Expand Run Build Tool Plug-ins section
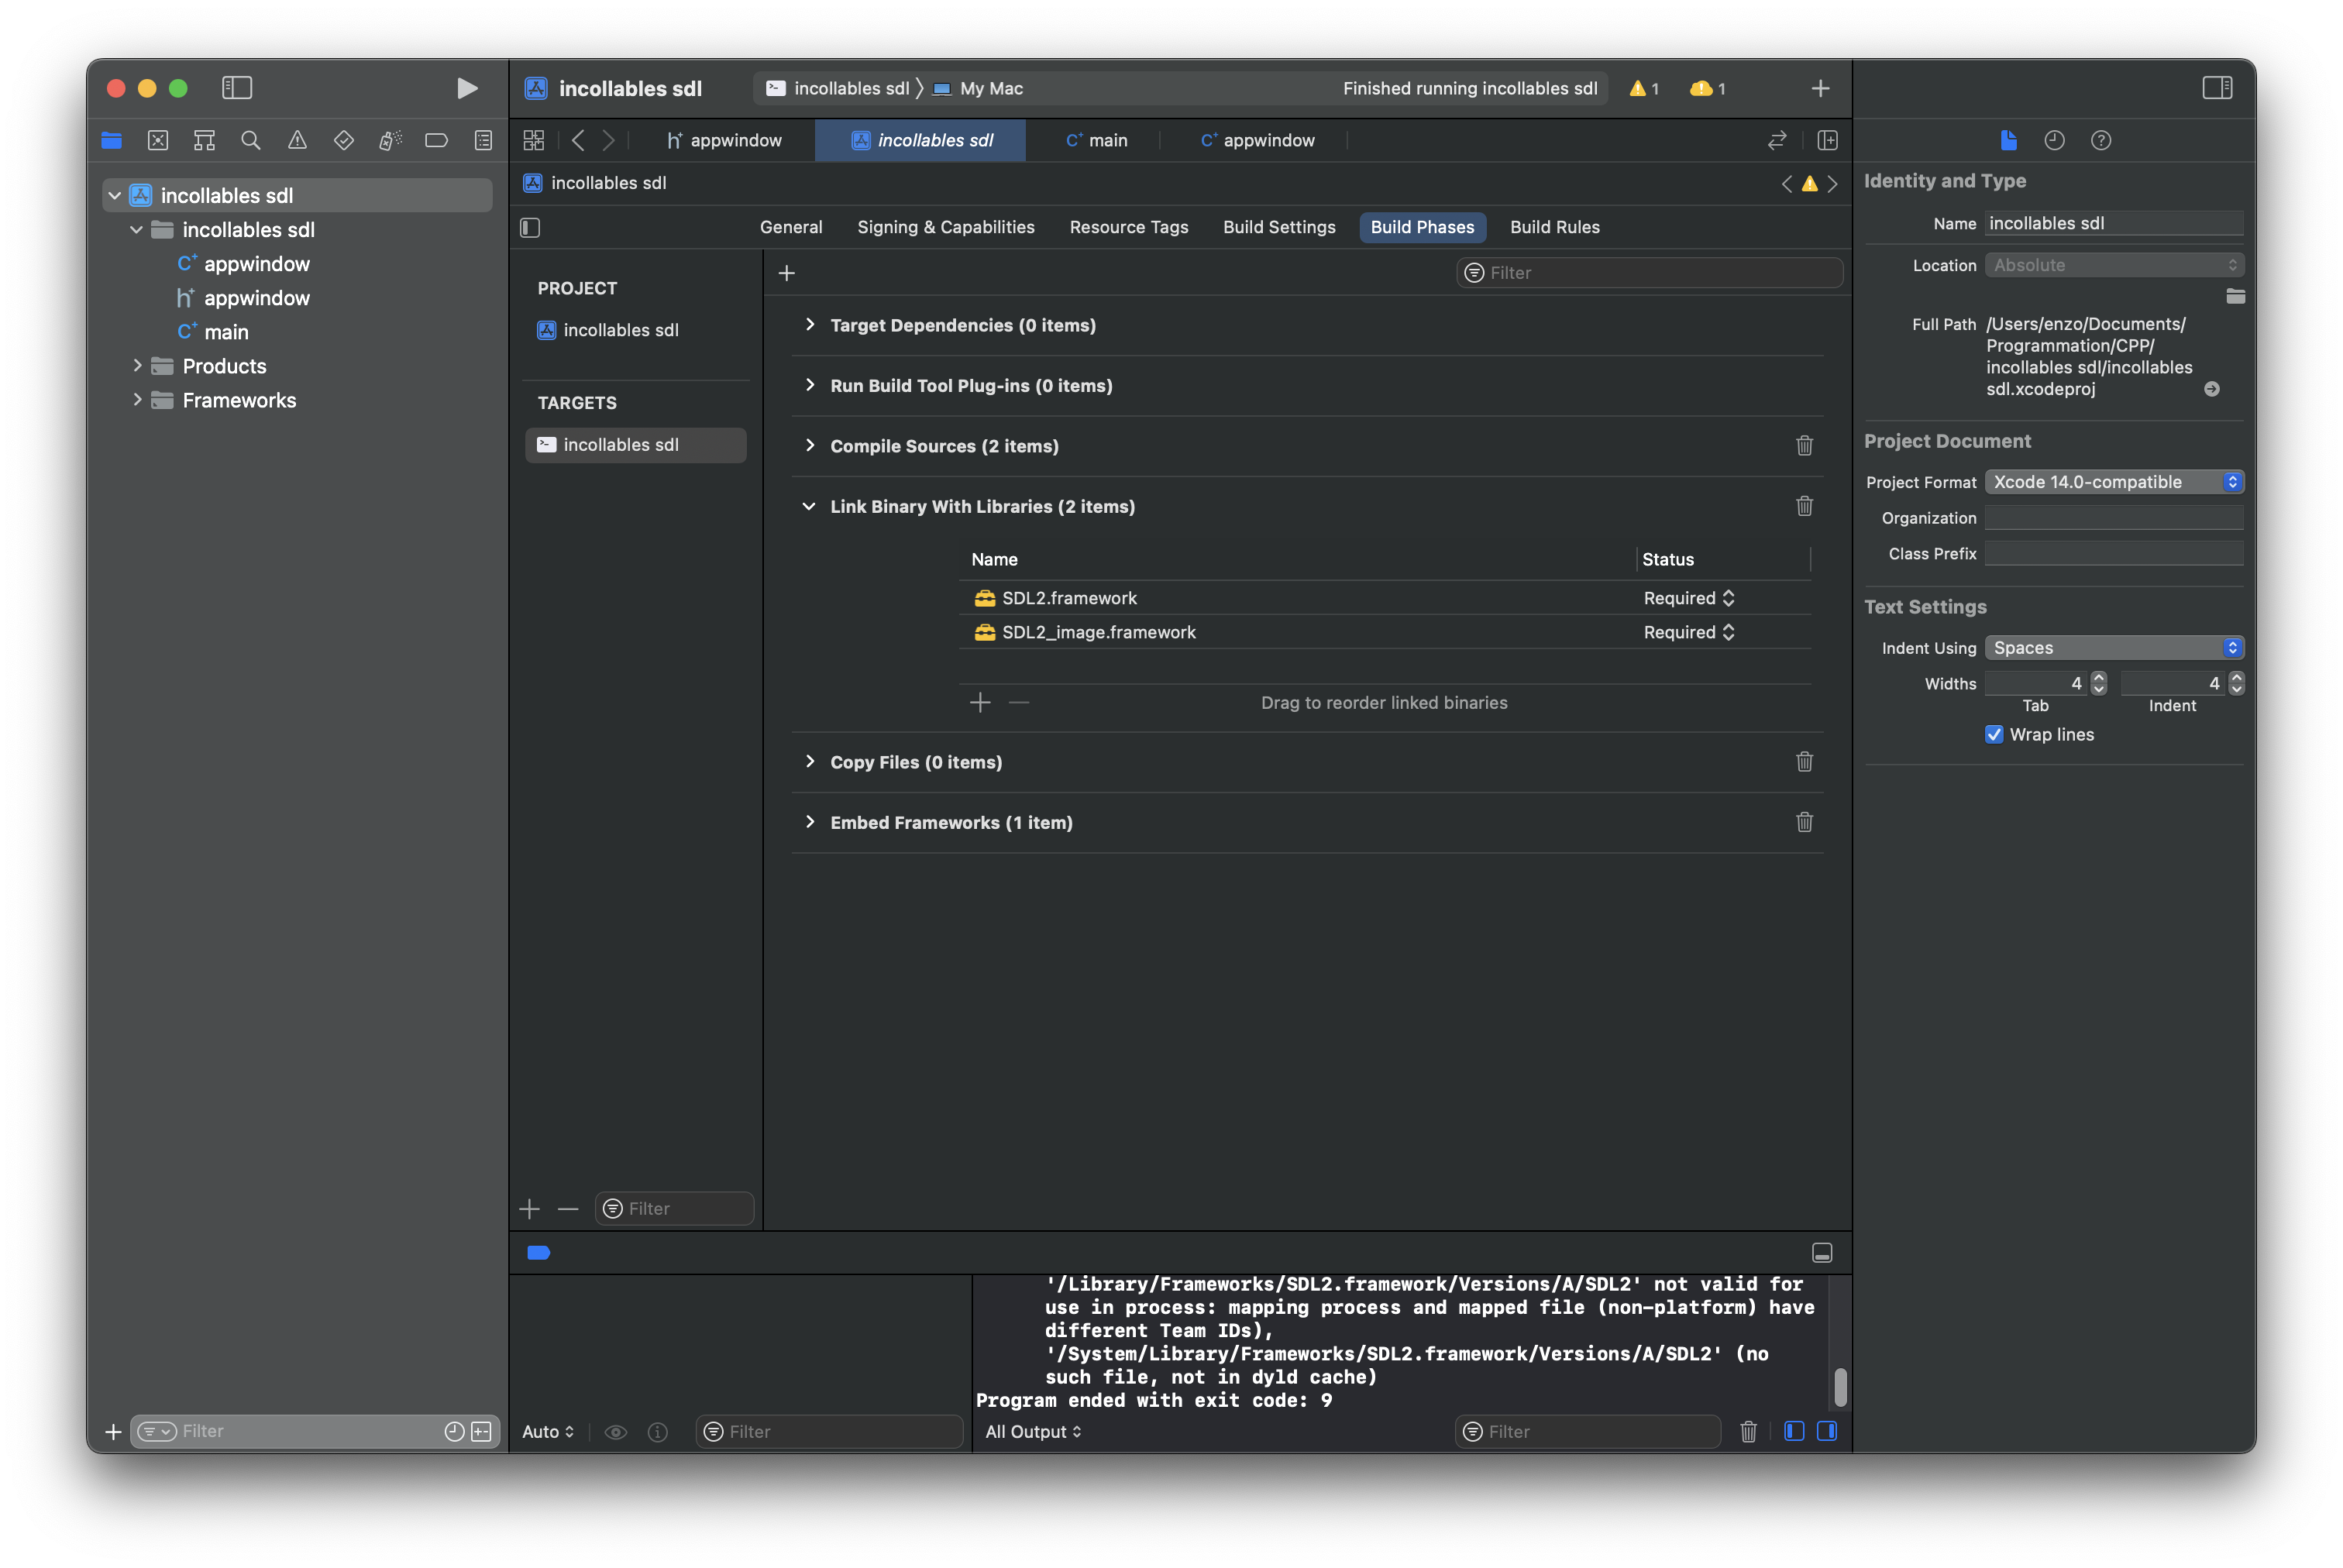This screenshot has height=1568, width=2343. pos(809,385)
